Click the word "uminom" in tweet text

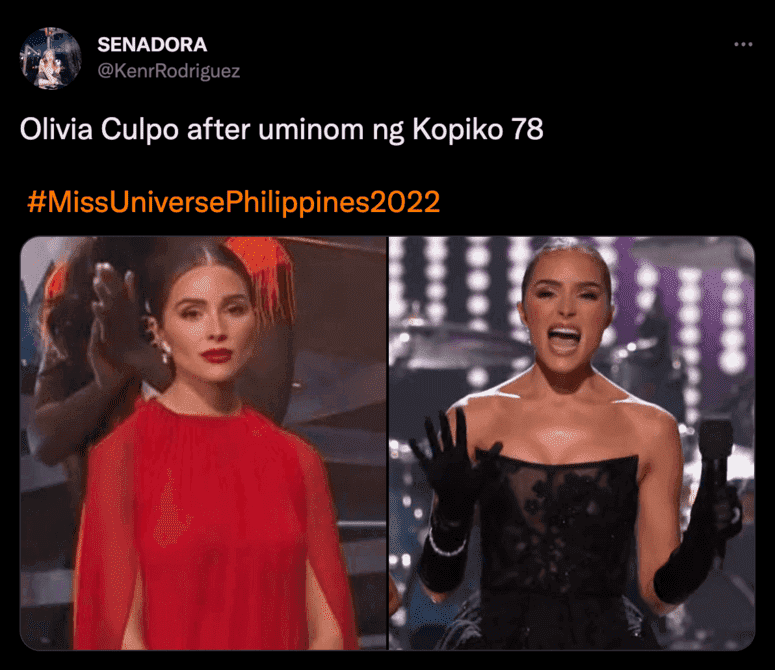(311, 130)
